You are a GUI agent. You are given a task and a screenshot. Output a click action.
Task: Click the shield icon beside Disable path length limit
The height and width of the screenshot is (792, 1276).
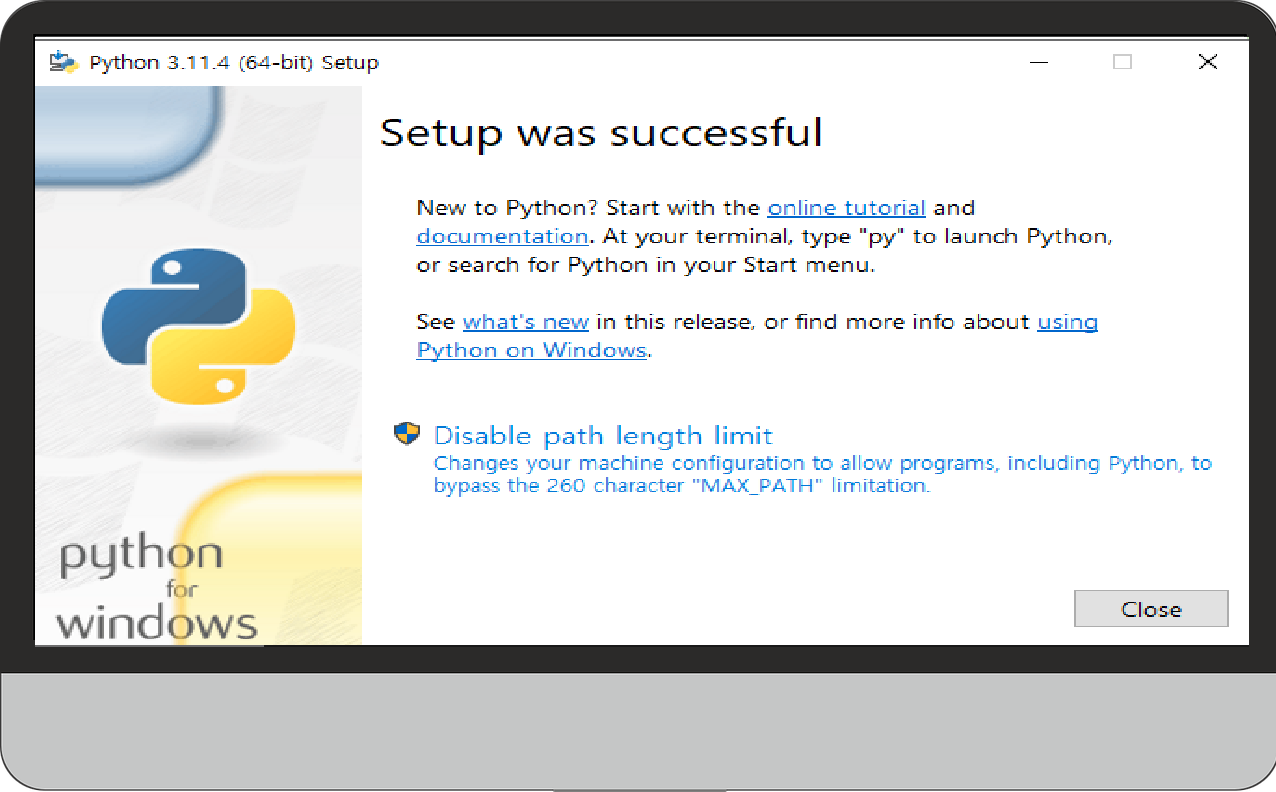pos(407,434)
